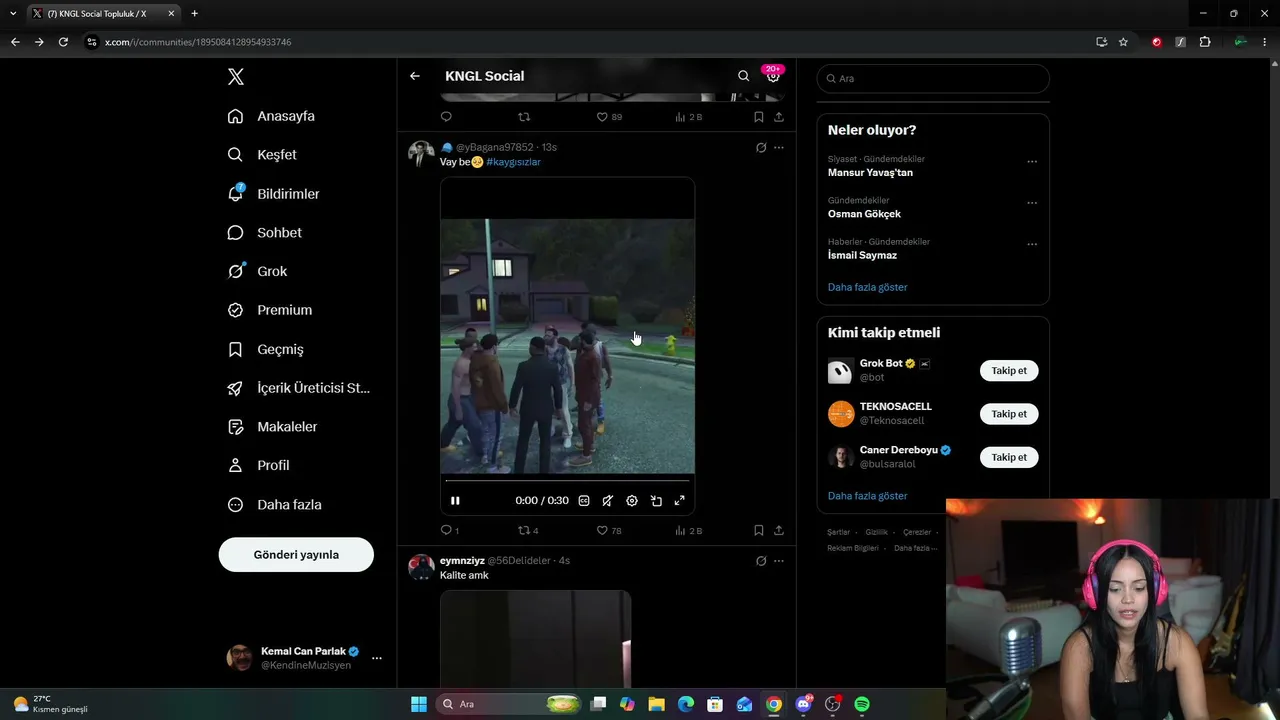The image size is (1280, 720).
Task: Follow Caner Dereboyu
Action: pyautogui.click(x=1009, y=457)
